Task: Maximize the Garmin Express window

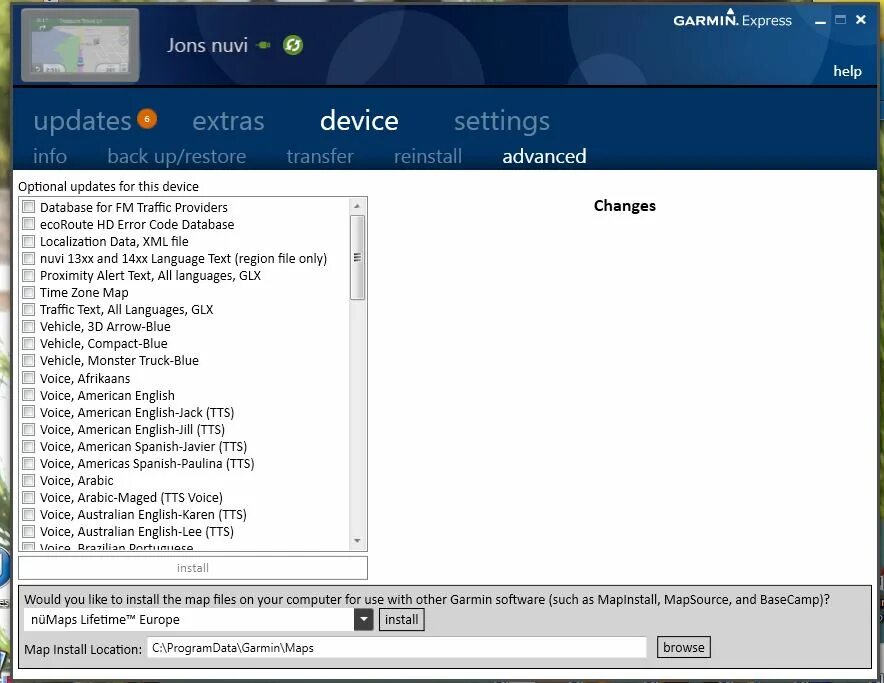Action: (x=840, y=20)
